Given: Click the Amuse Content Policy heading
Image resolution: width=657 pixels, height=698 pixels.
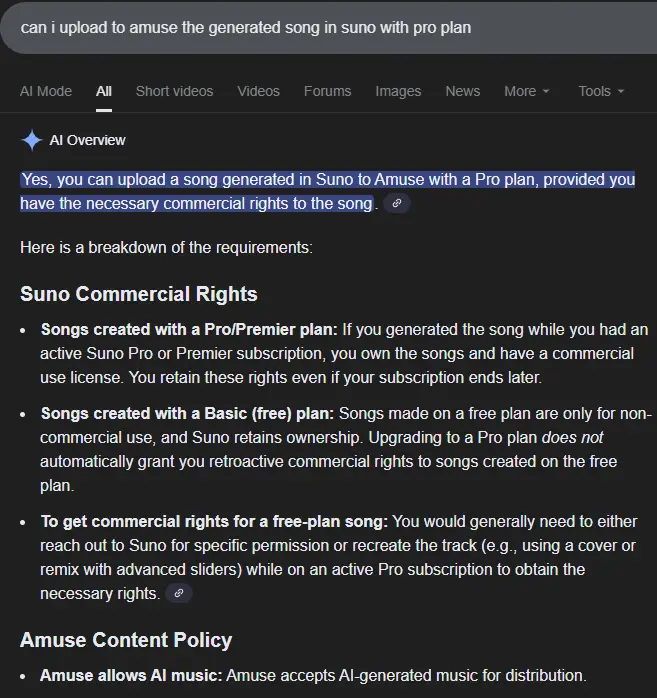Looking at the screenshot, I should 126,640.
